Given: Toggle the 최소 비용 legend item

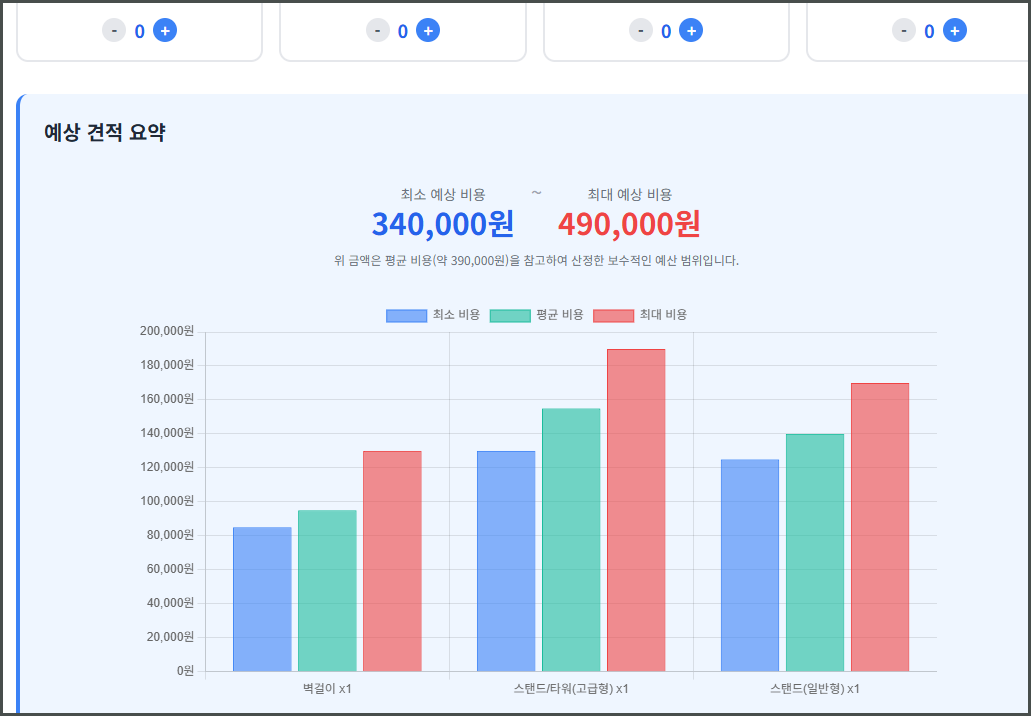Looking at the screenshot, I should pos(433,315).
